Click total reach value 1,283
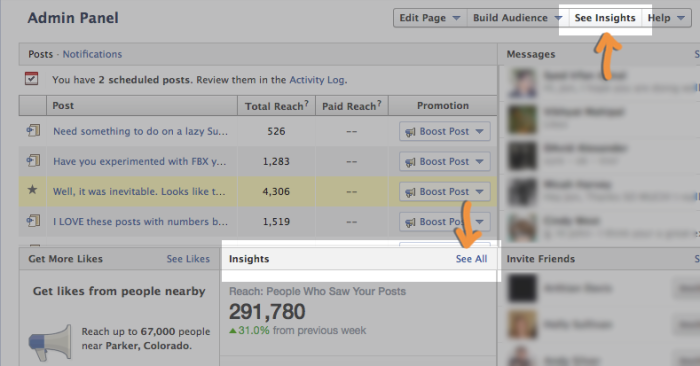700x366 pixels. (276, 161)
